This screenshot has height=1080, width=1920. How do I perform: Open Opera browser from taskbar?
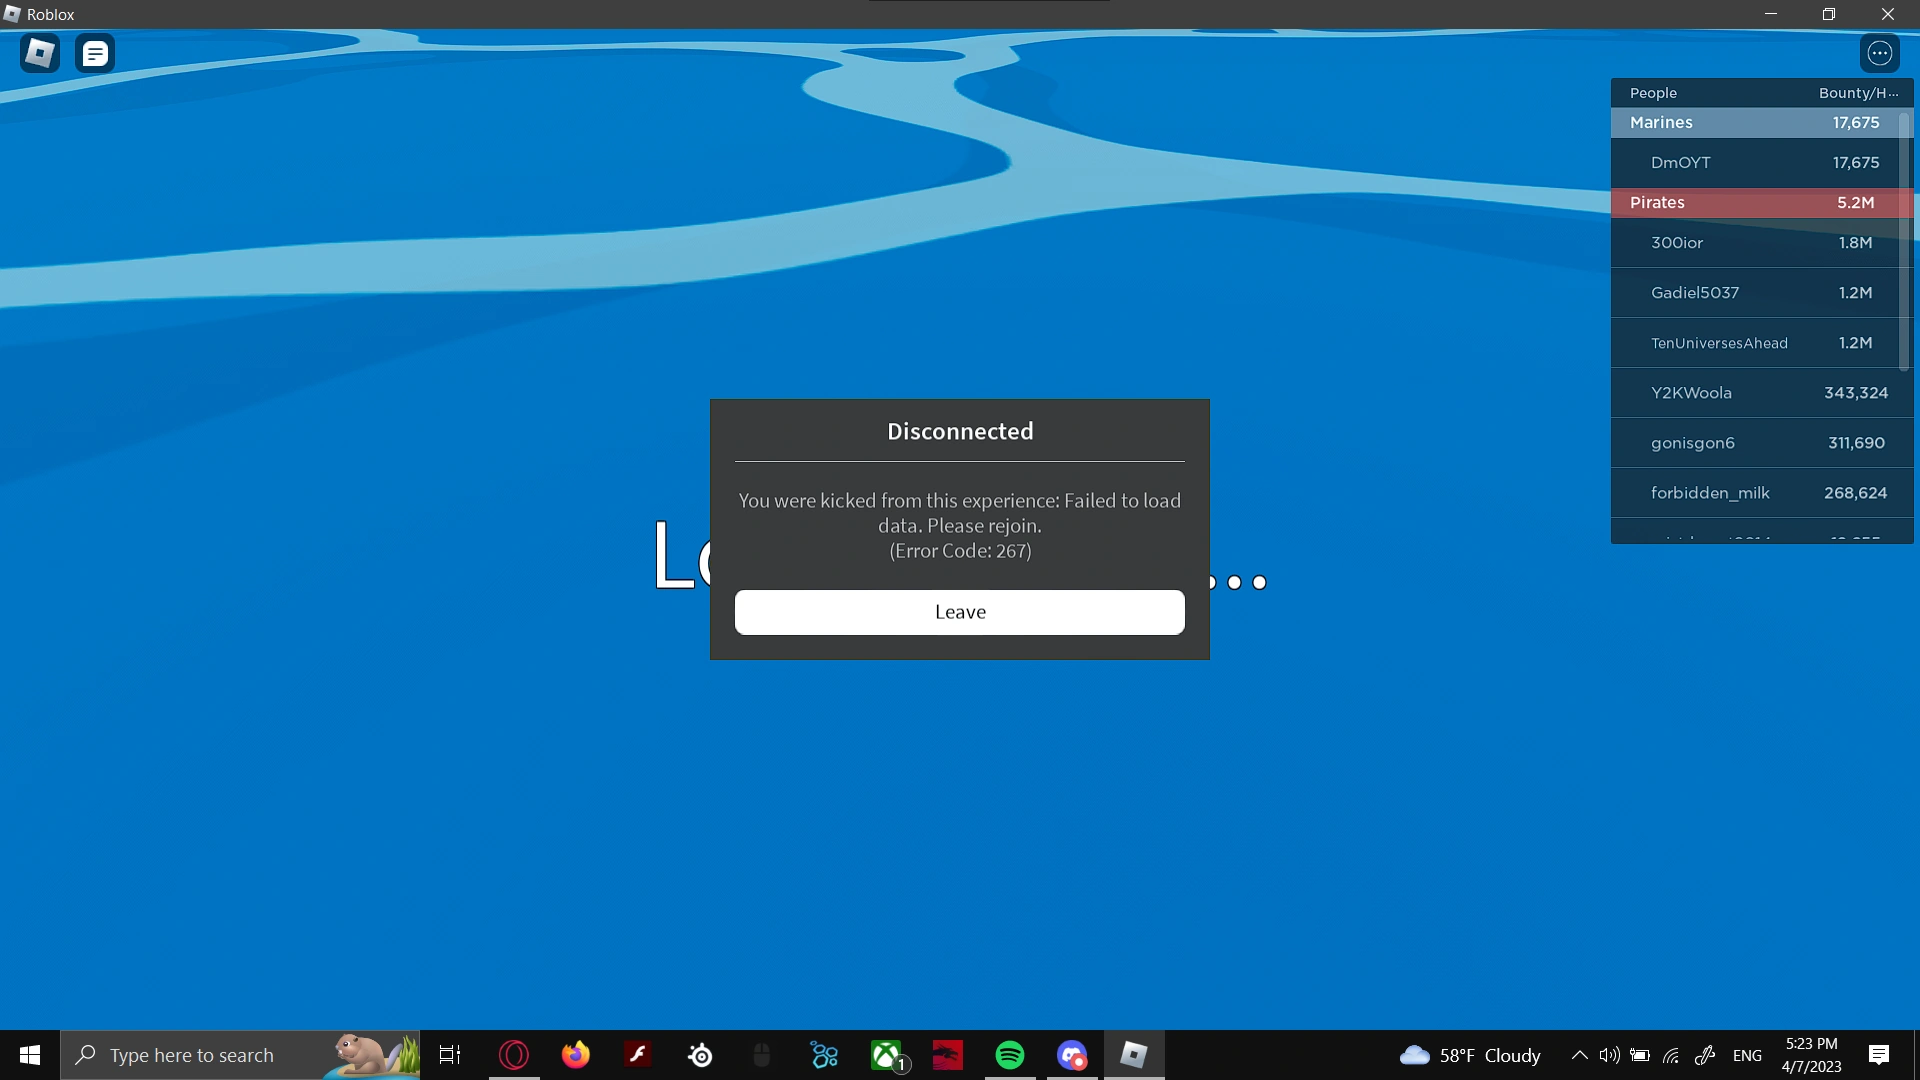(x=514, y=1055)
